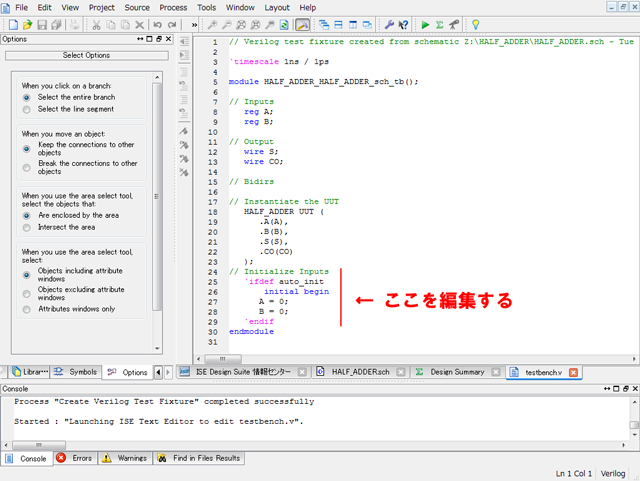Click the editor horizontal scrollbar thumb
This screenshot has width=640, height=481.
pyautogui.click(x=223, y=359)
